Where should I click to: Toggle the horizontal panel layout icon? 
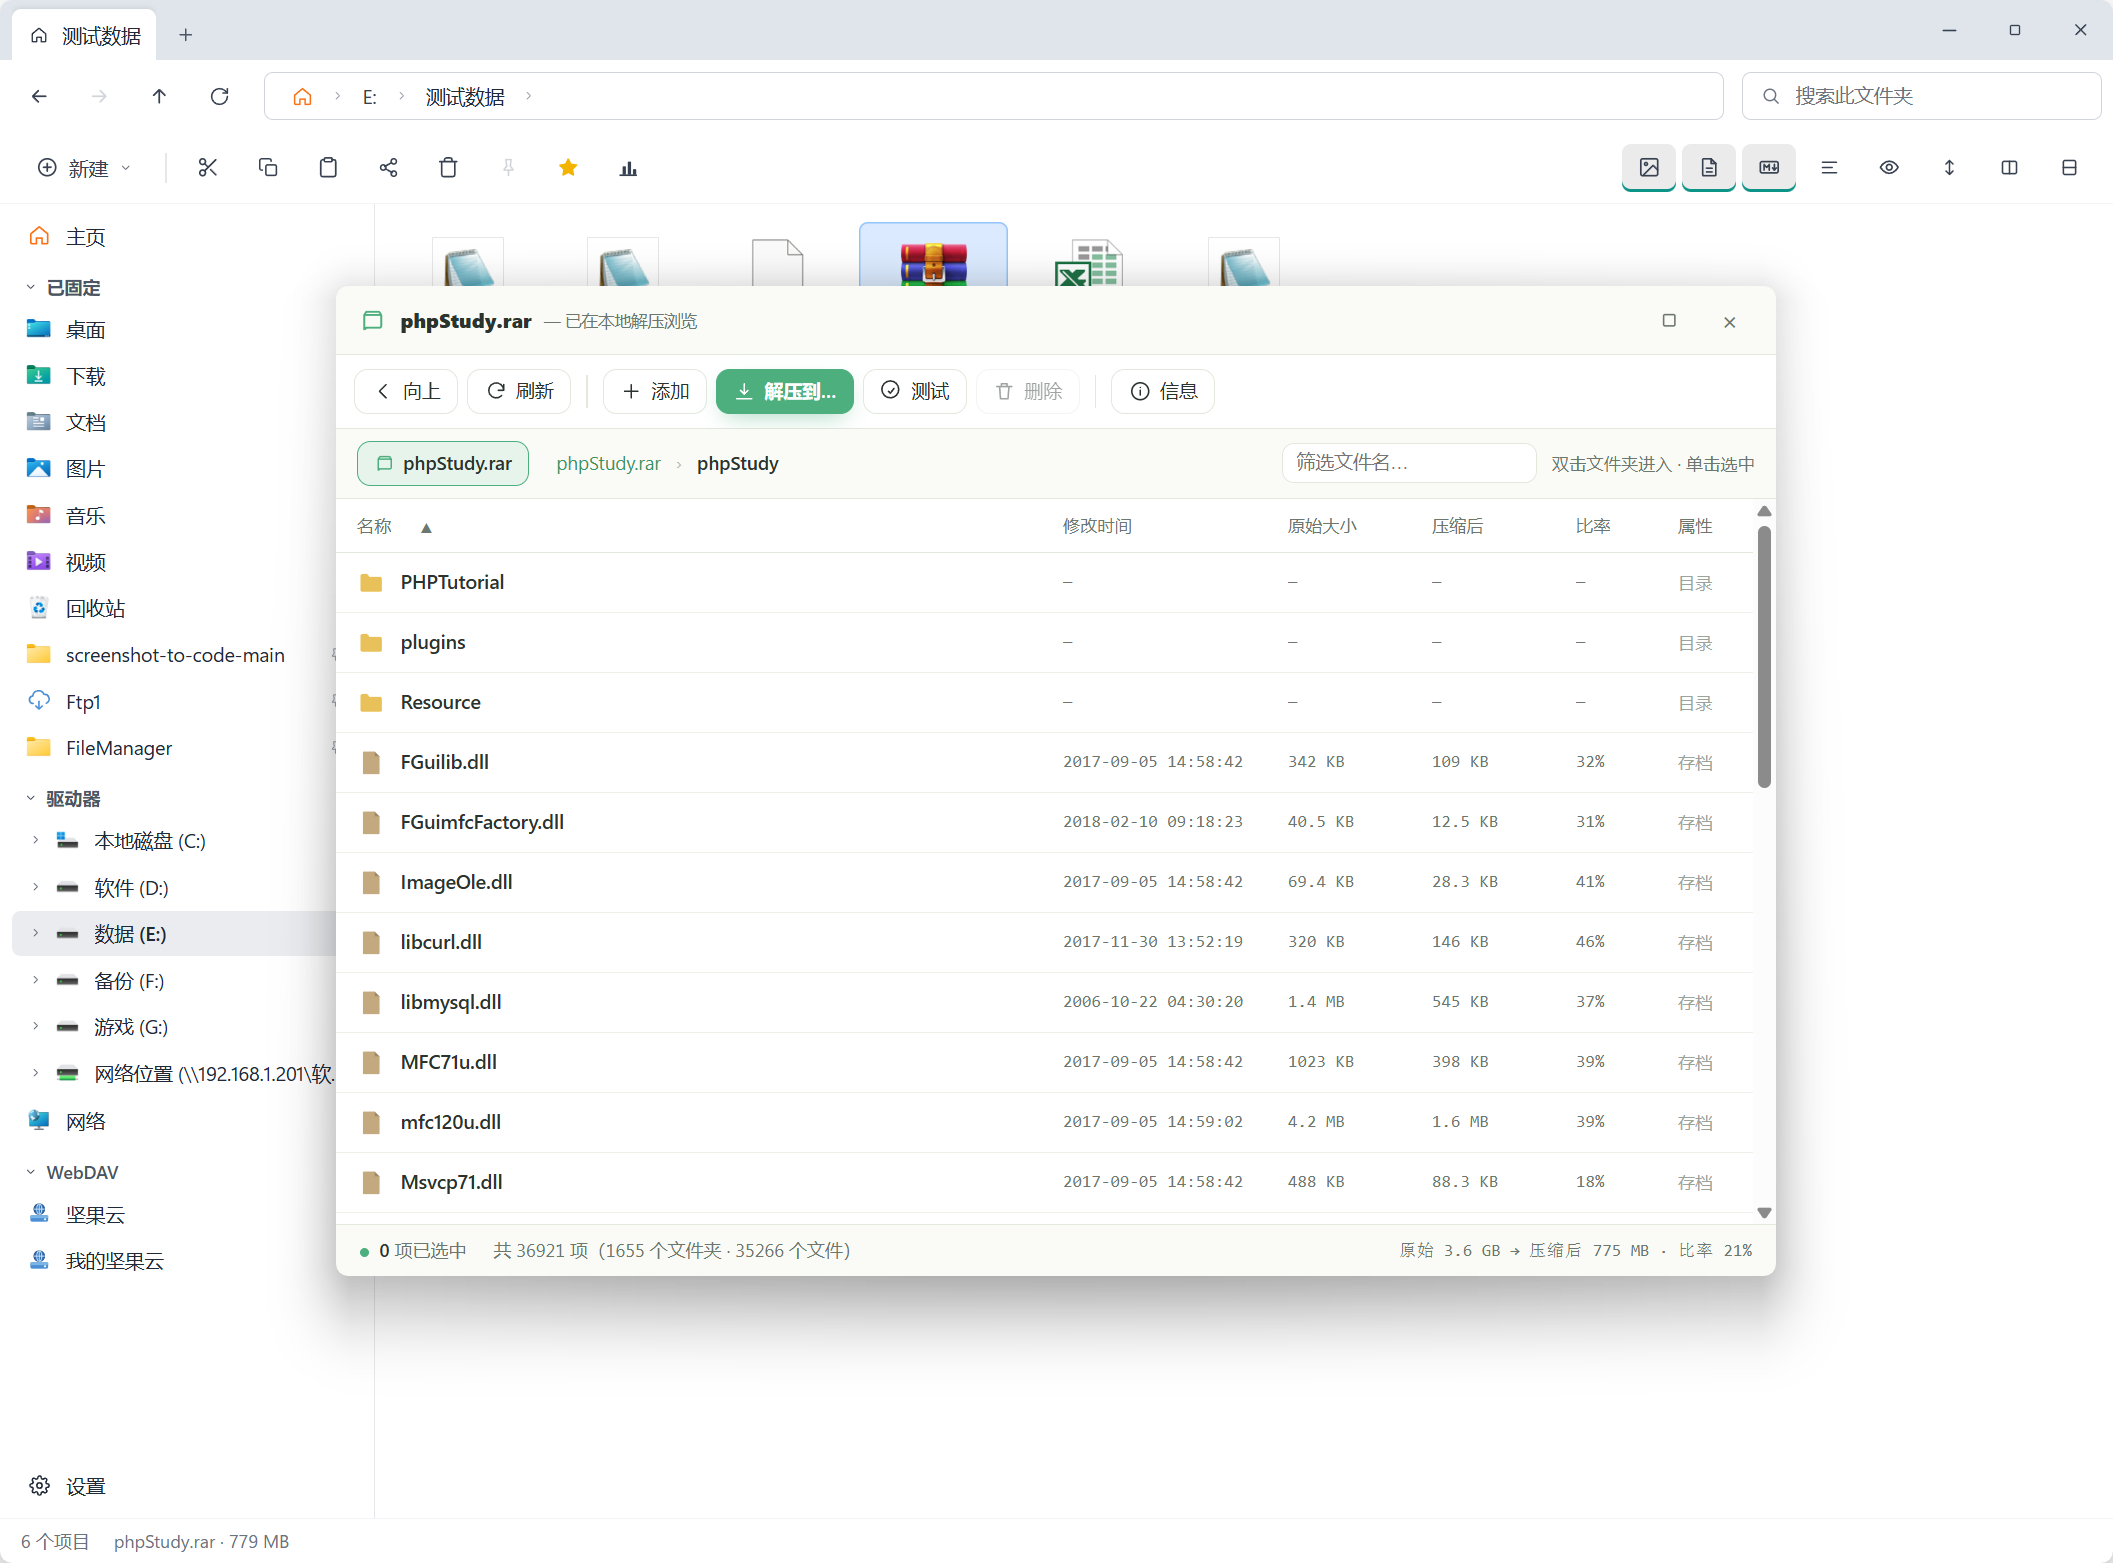[2069, 168]
